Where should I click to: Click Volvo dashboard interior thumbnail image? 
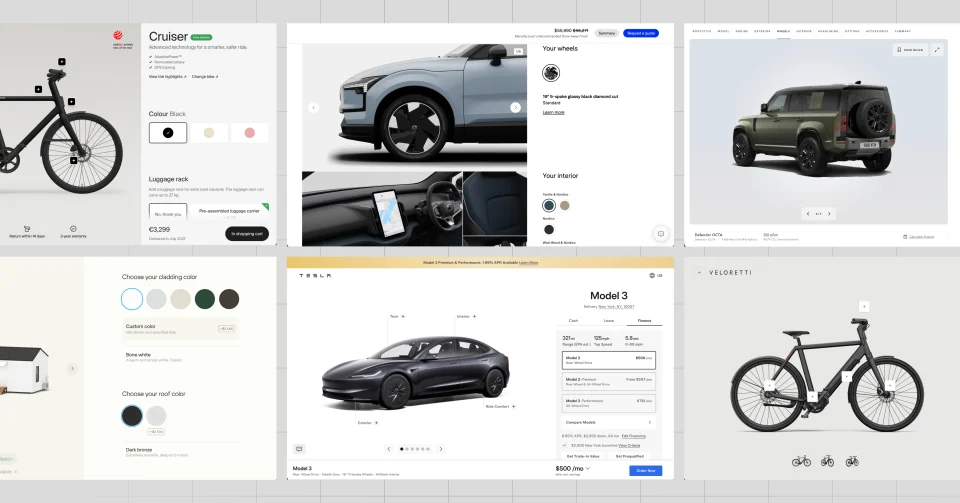click(382, 208)
